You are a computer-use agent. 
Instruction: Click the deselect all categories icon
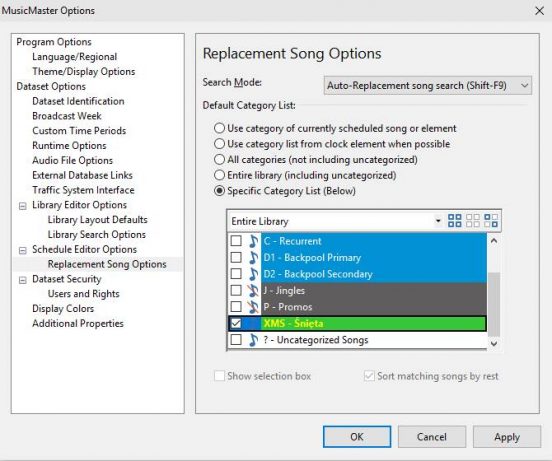pos(473,221)
